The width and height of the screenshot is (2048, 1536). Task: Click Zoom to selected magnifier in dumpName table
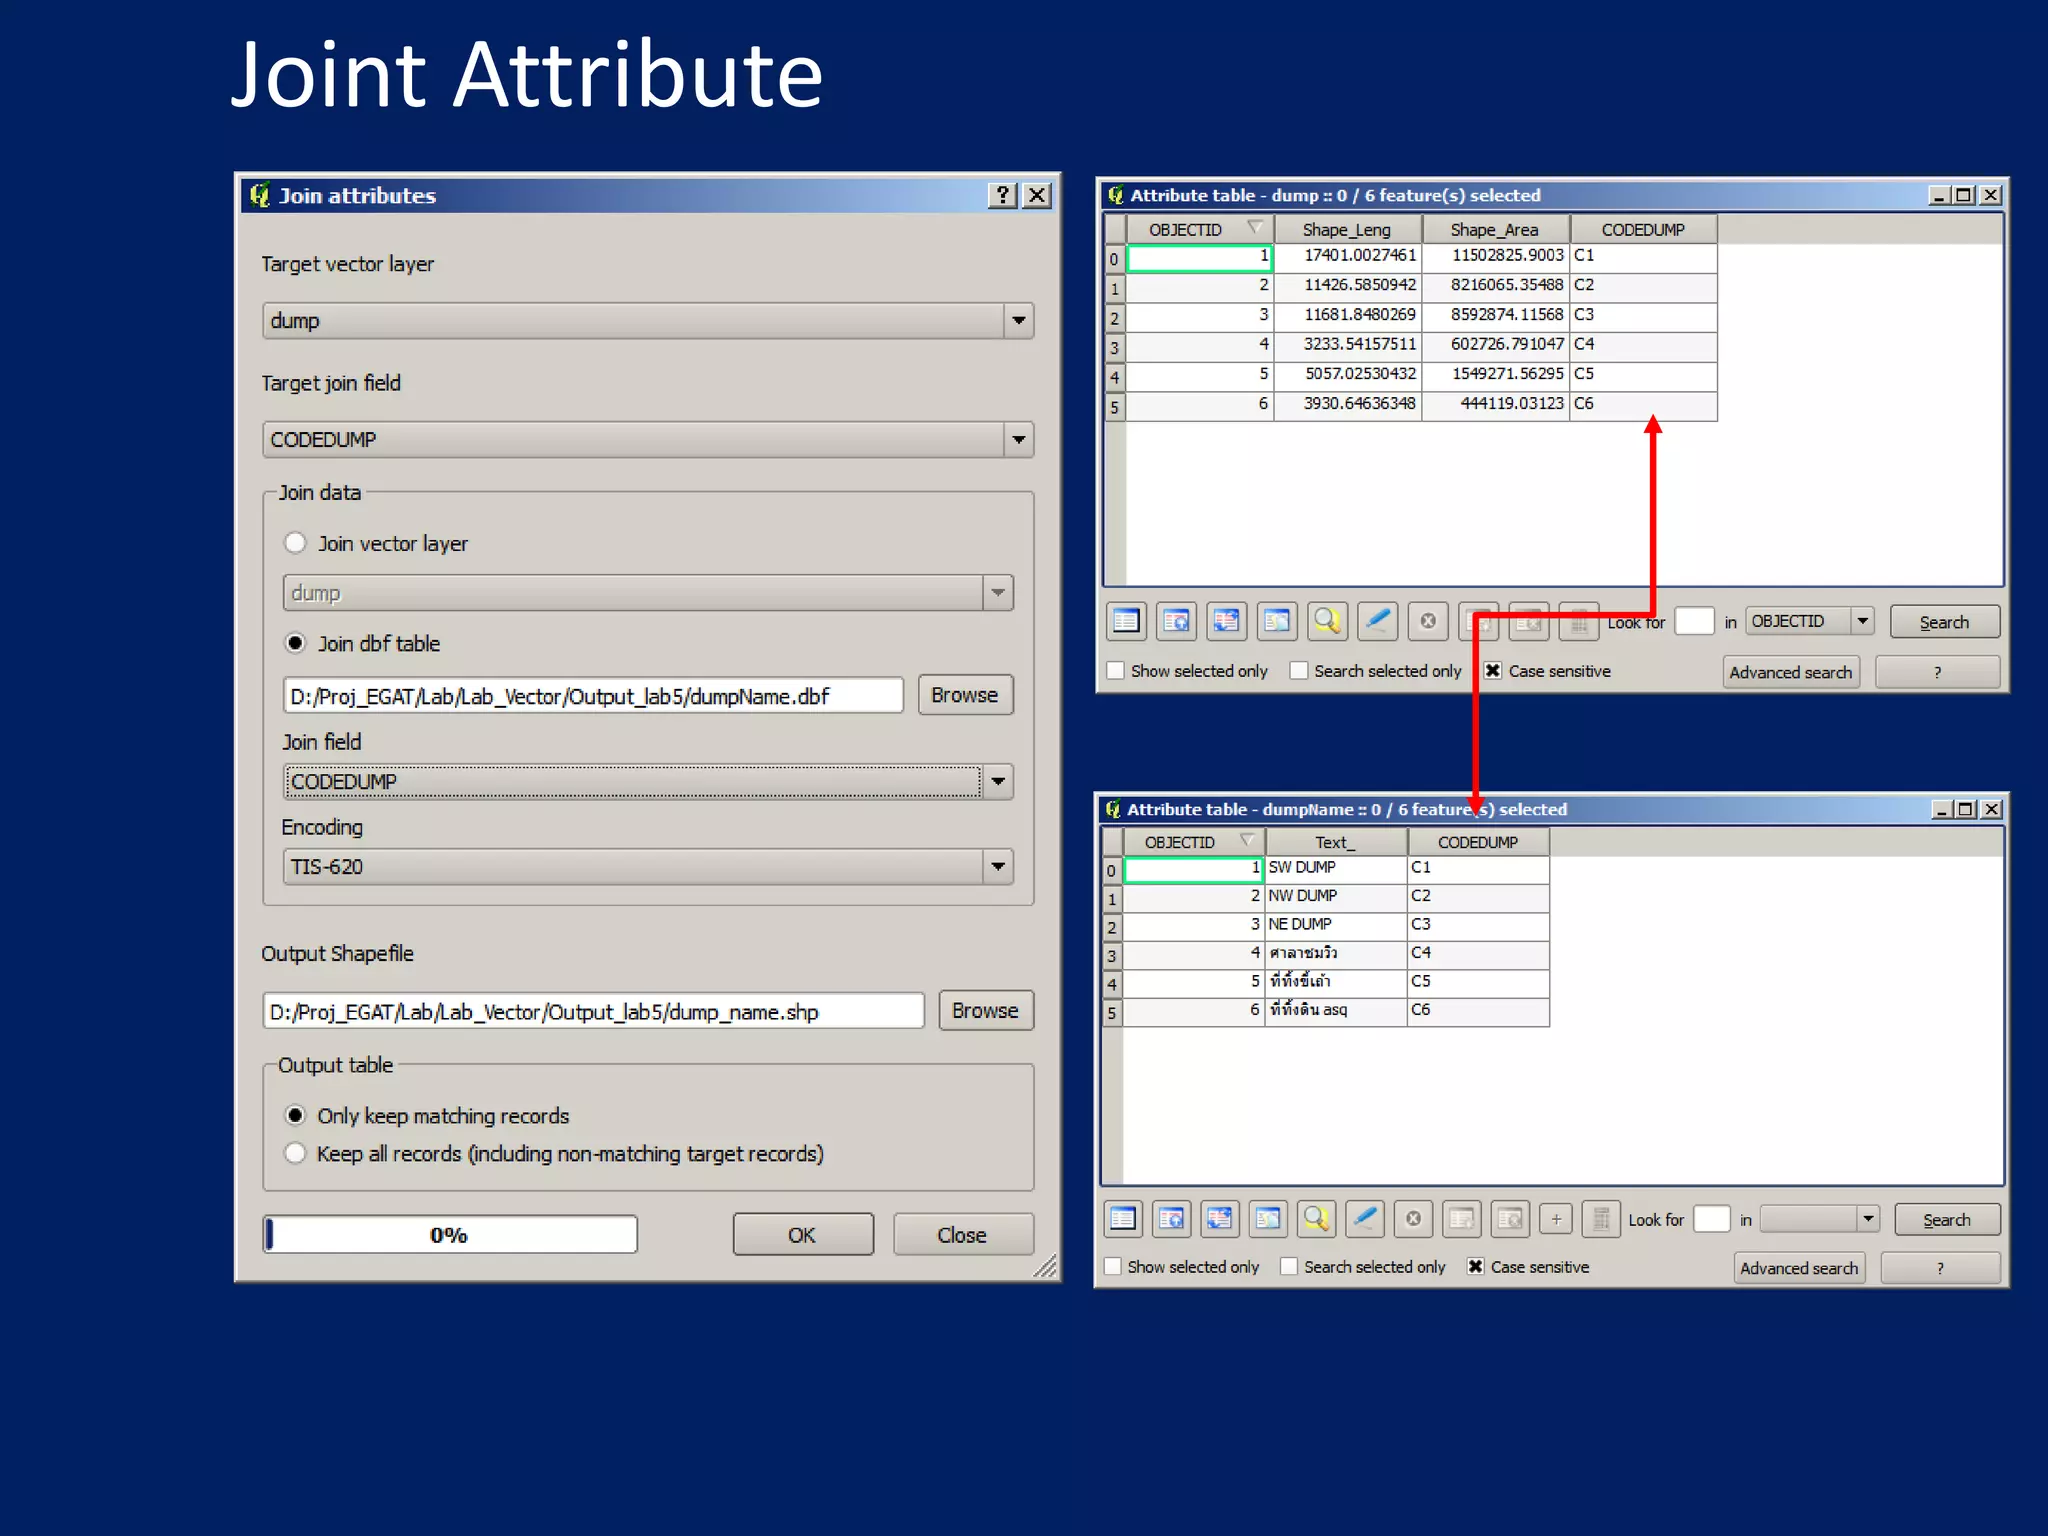pos(1316,1218)
